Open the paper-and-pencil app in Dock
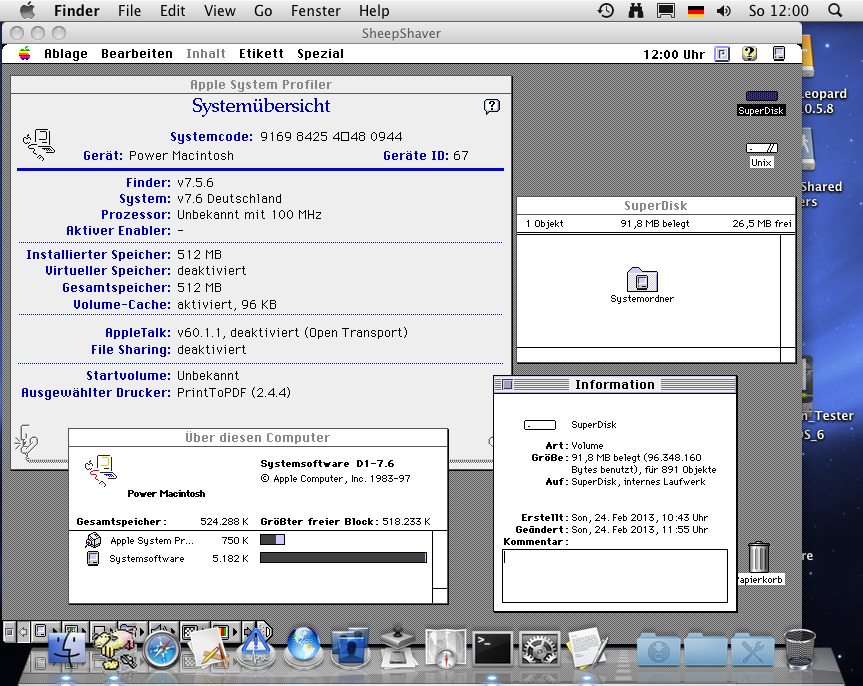863x686 pixels. click(208, 649)
